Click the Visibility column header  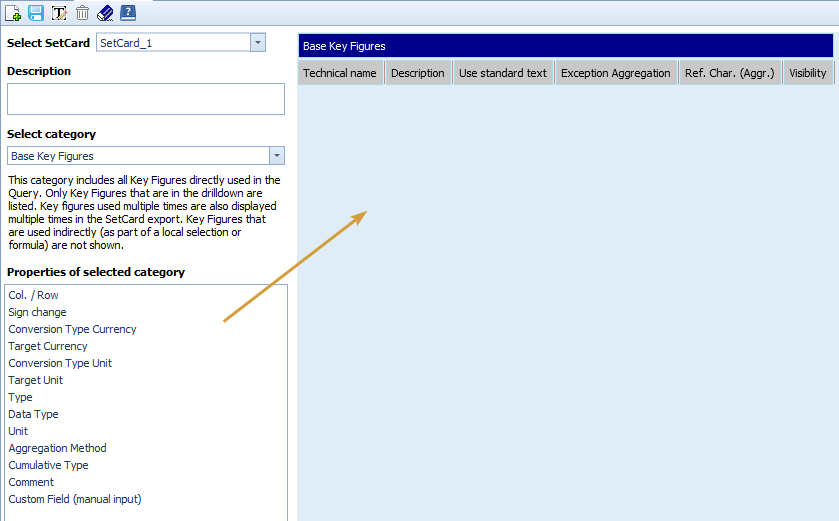[807, 73]
